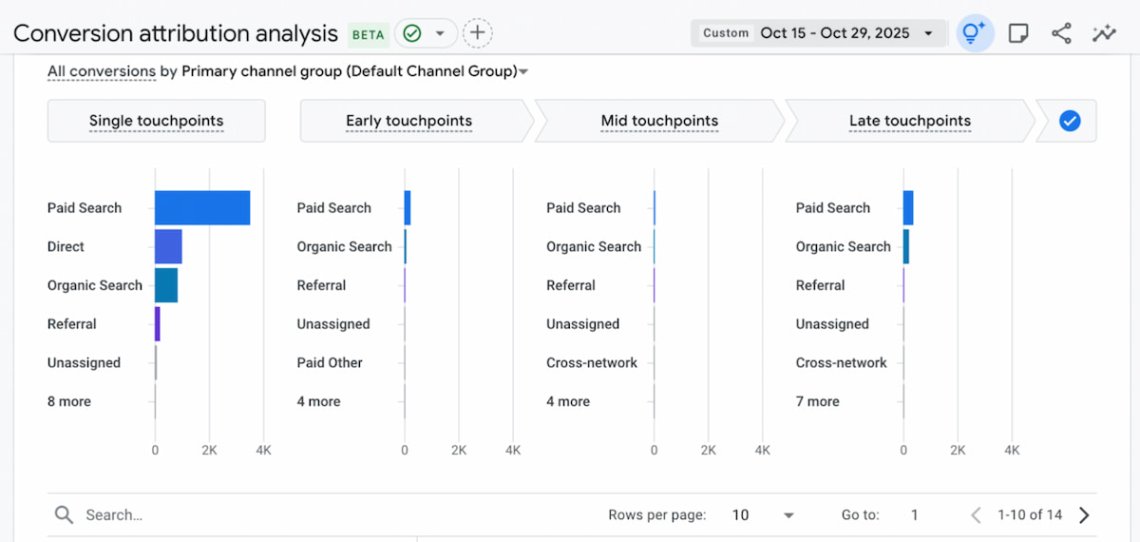Click '7 more' under Late touchpoints
The width and height of the screenshot is (1140, 542).
(817, 402)
